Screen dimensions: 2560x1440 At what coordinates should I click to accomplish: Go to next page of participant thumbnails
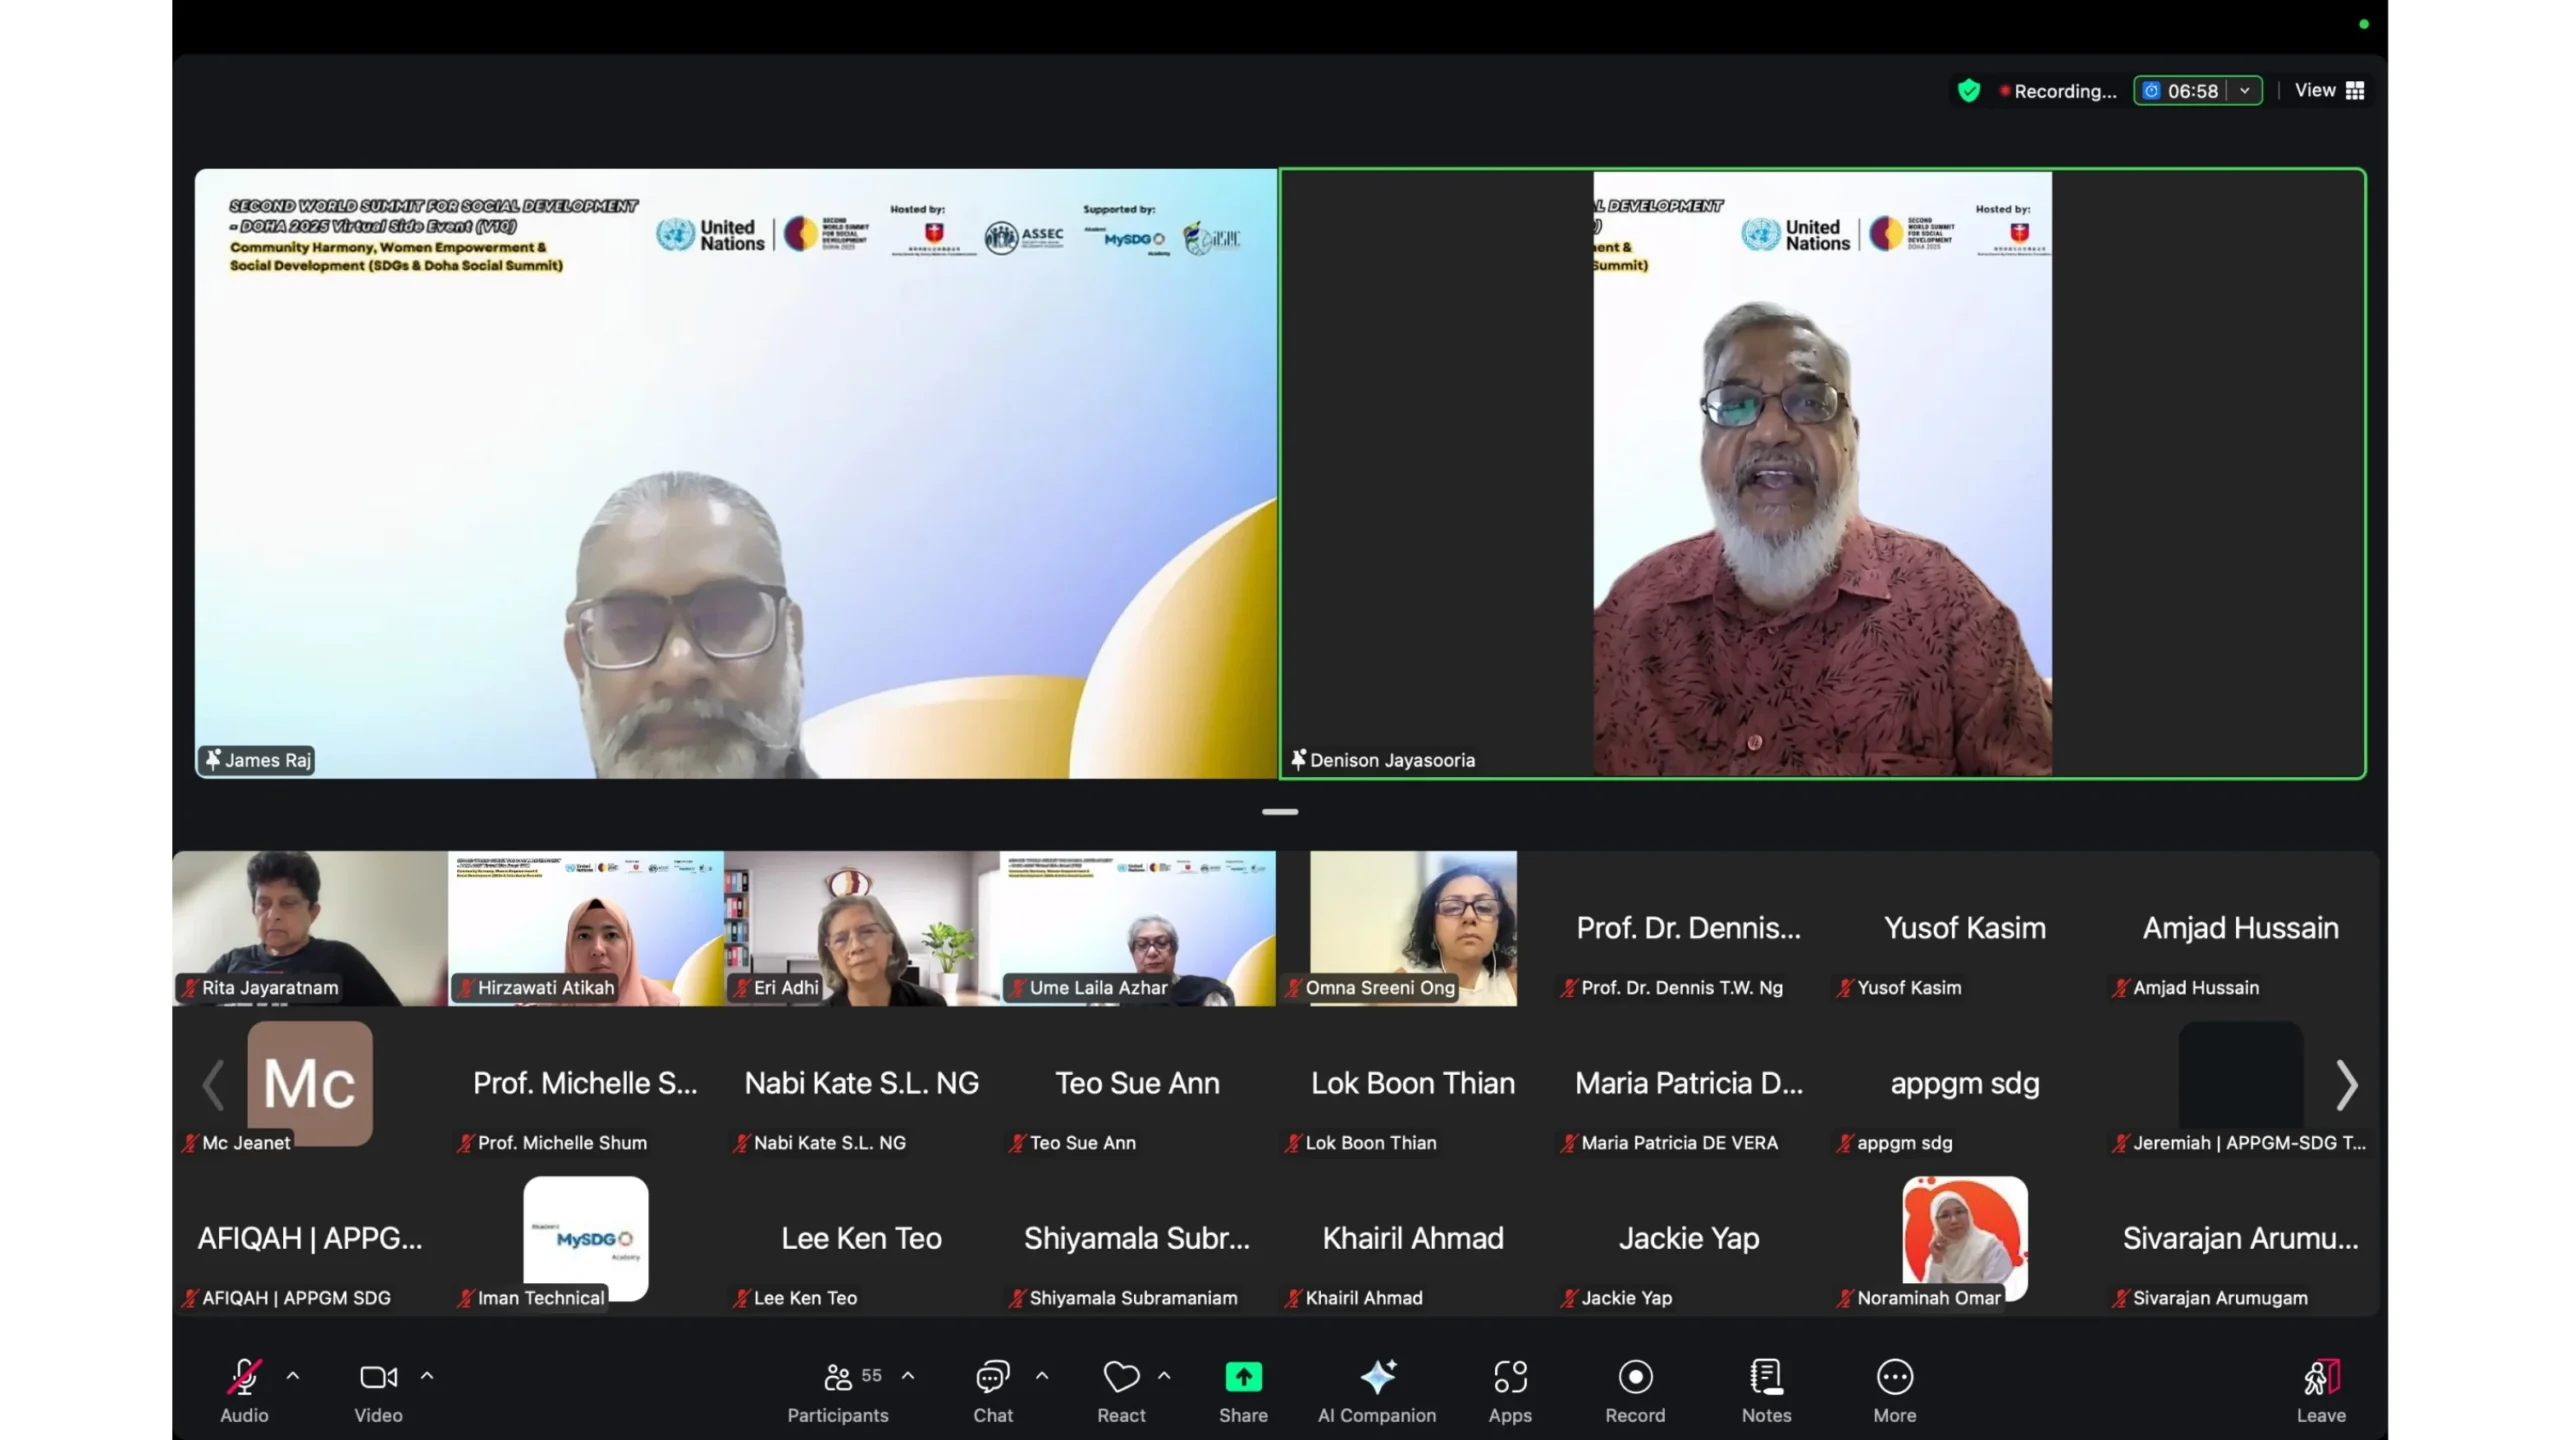[x=2346, y=1085]
